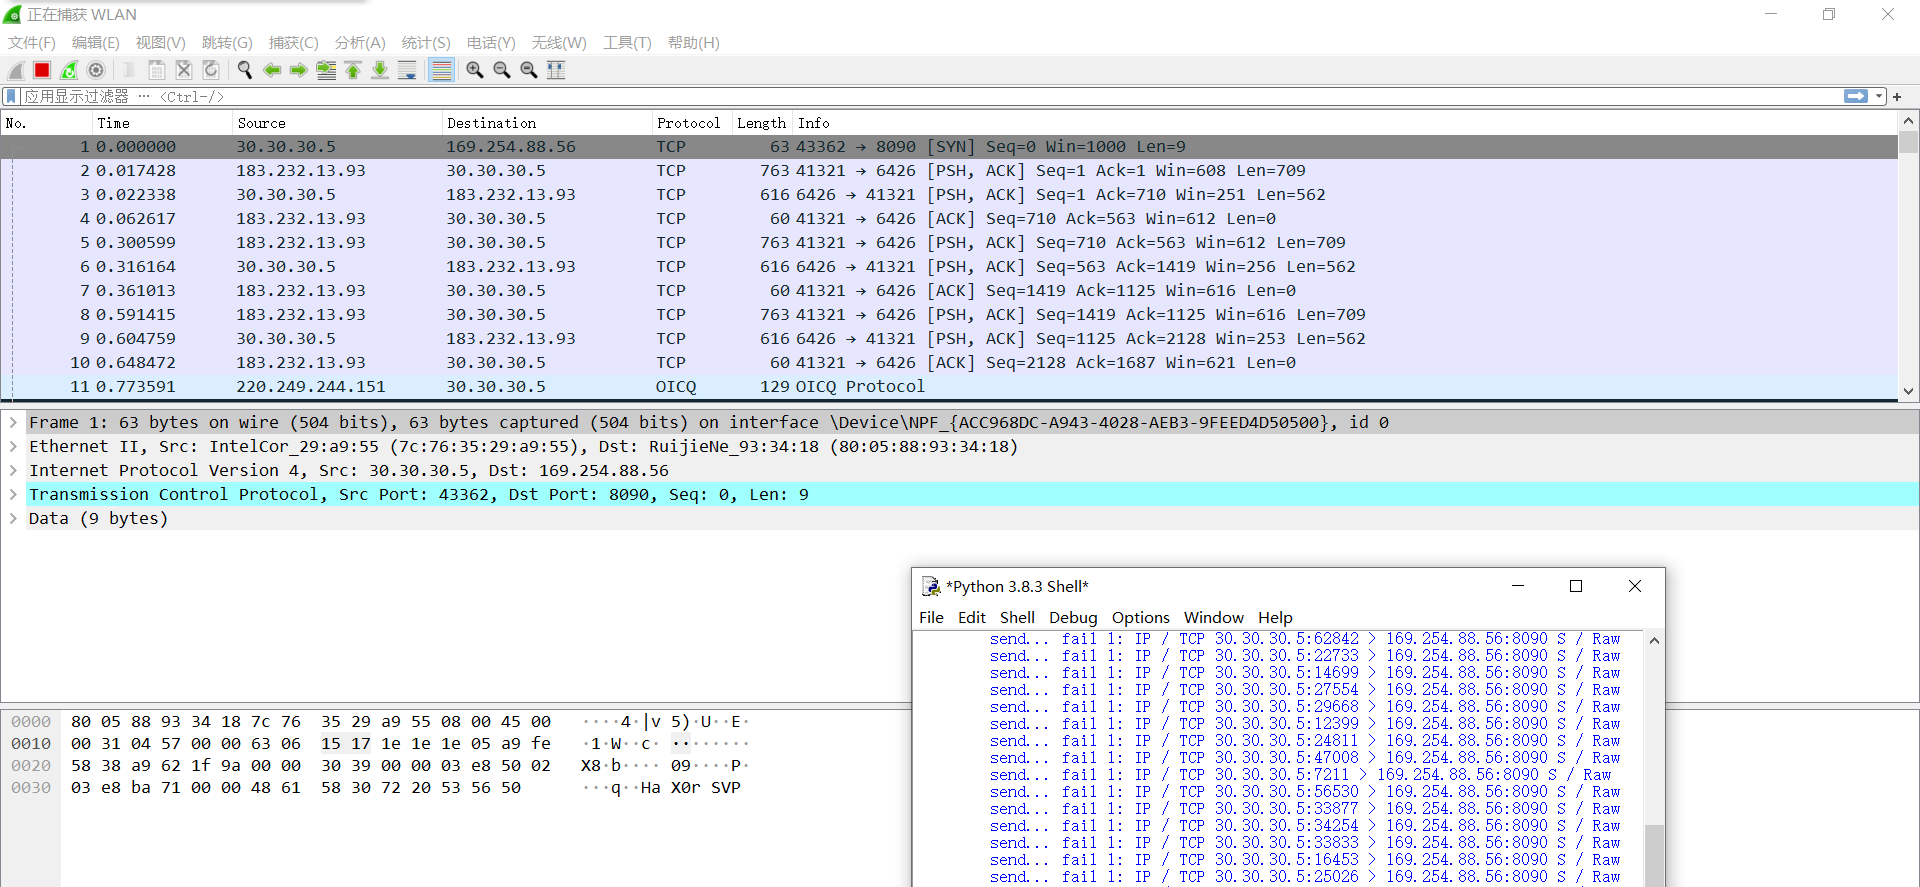Select packet 2 from 183.232.13.93
The image size is (1920, 887).
[x=949, y=170]
